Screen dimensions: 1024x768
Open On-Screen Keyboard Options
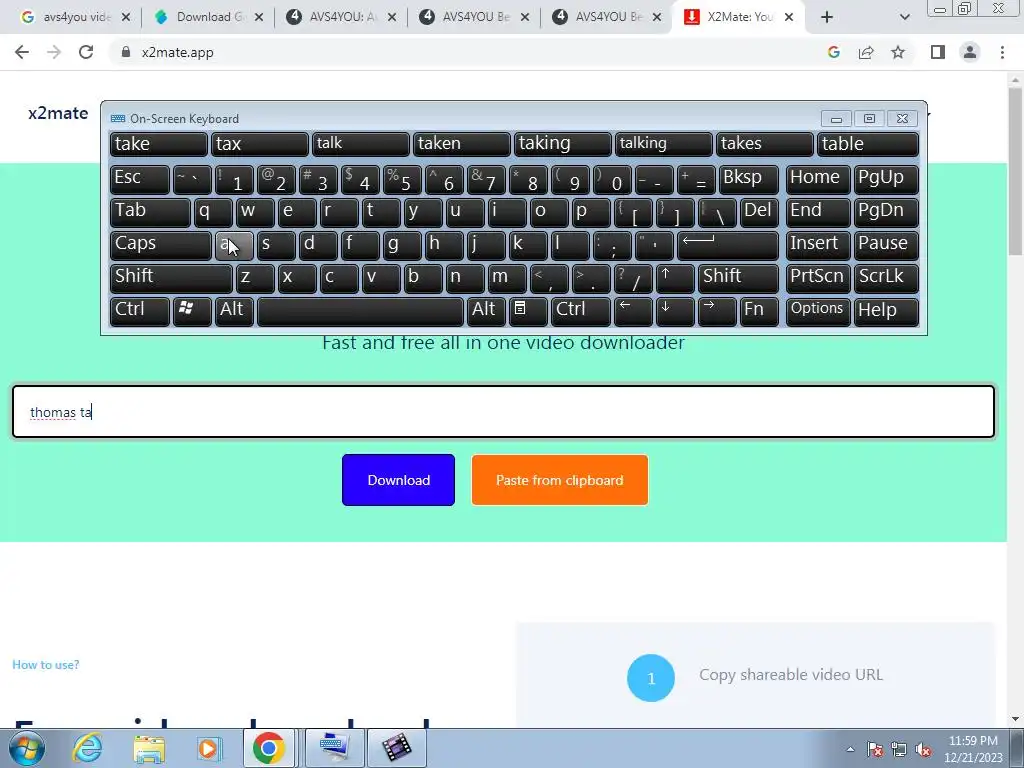tap(818, 311)
